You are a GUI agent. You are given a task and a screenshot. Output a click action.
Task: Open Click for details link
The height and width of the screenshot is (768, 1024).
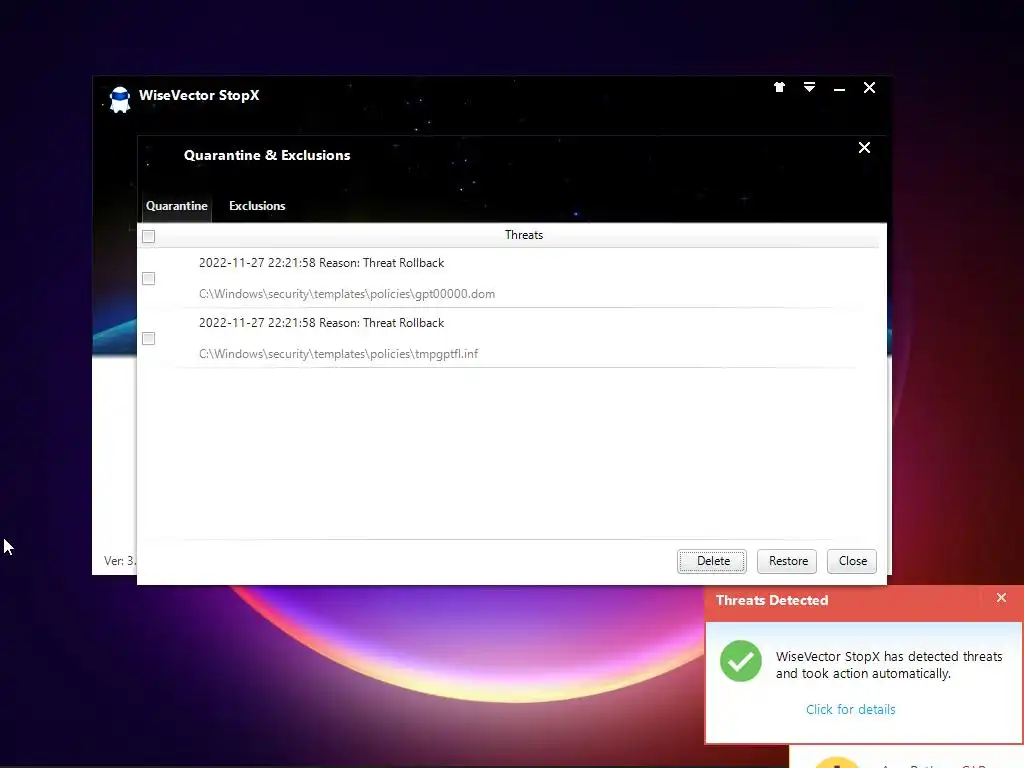tap(850, 709)
